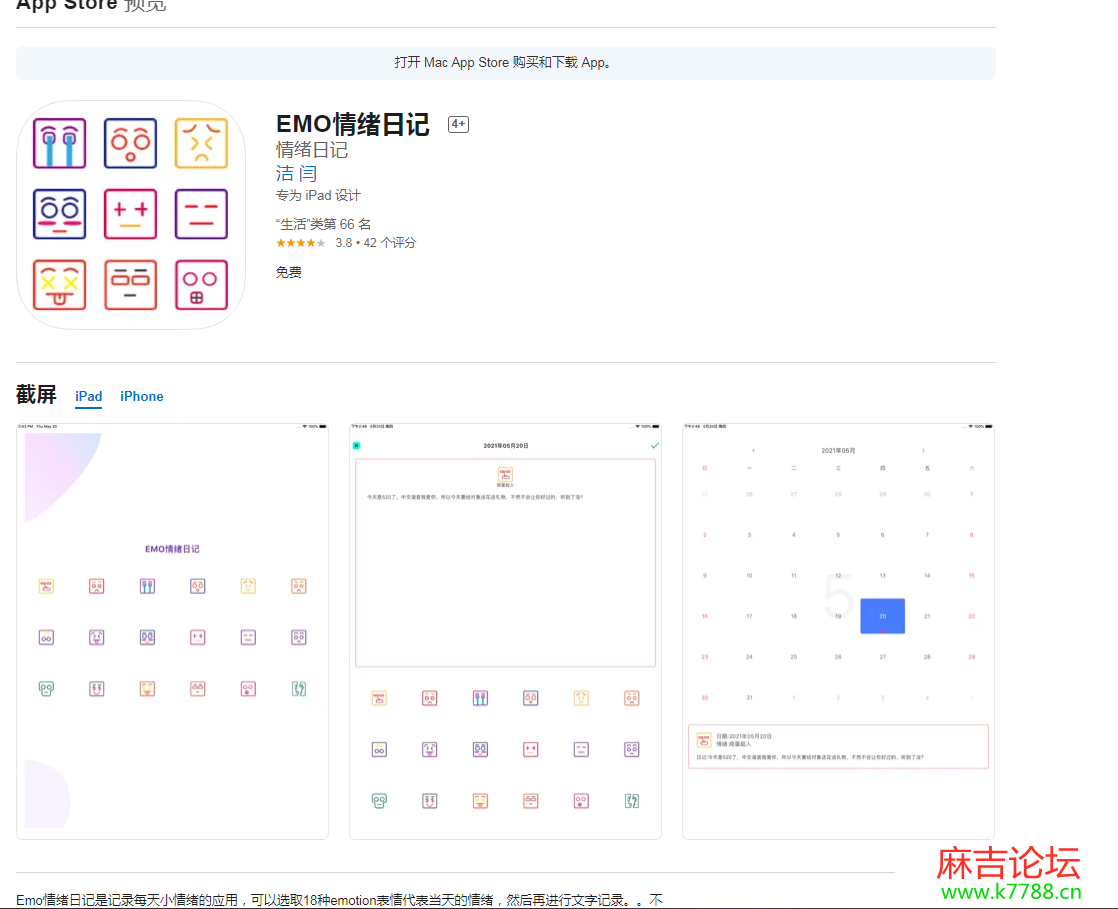Click the diary entry card below the calendar

coord(838,746)
